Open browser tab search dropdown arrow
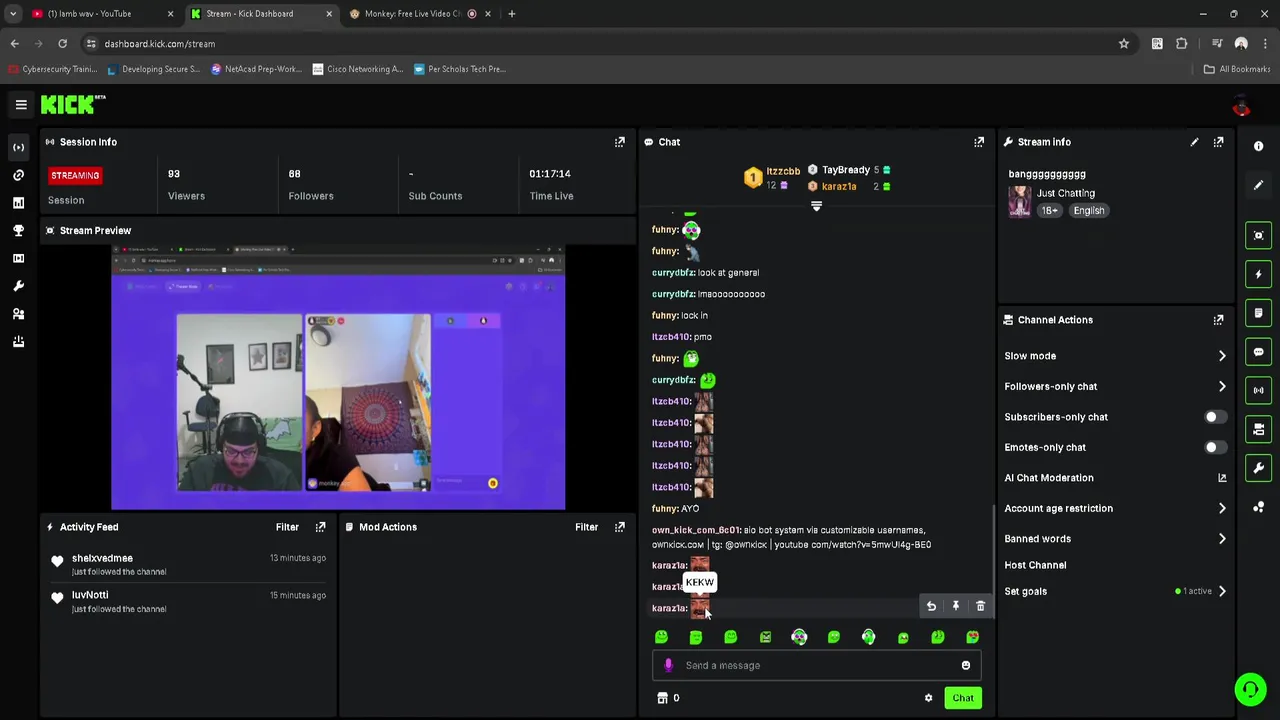This screenshot has width=1280, height=720. point(13,14)
